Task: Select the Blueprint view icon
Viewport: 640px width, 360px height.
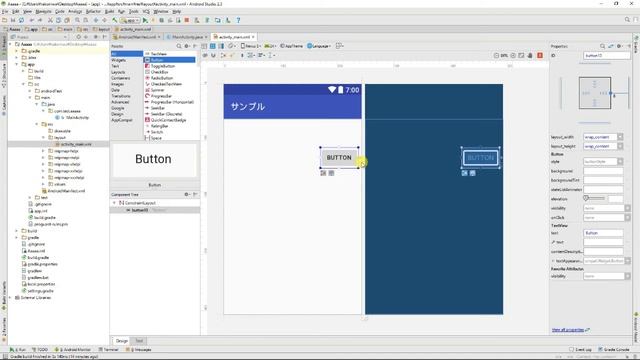Action: tap(212, 46)
